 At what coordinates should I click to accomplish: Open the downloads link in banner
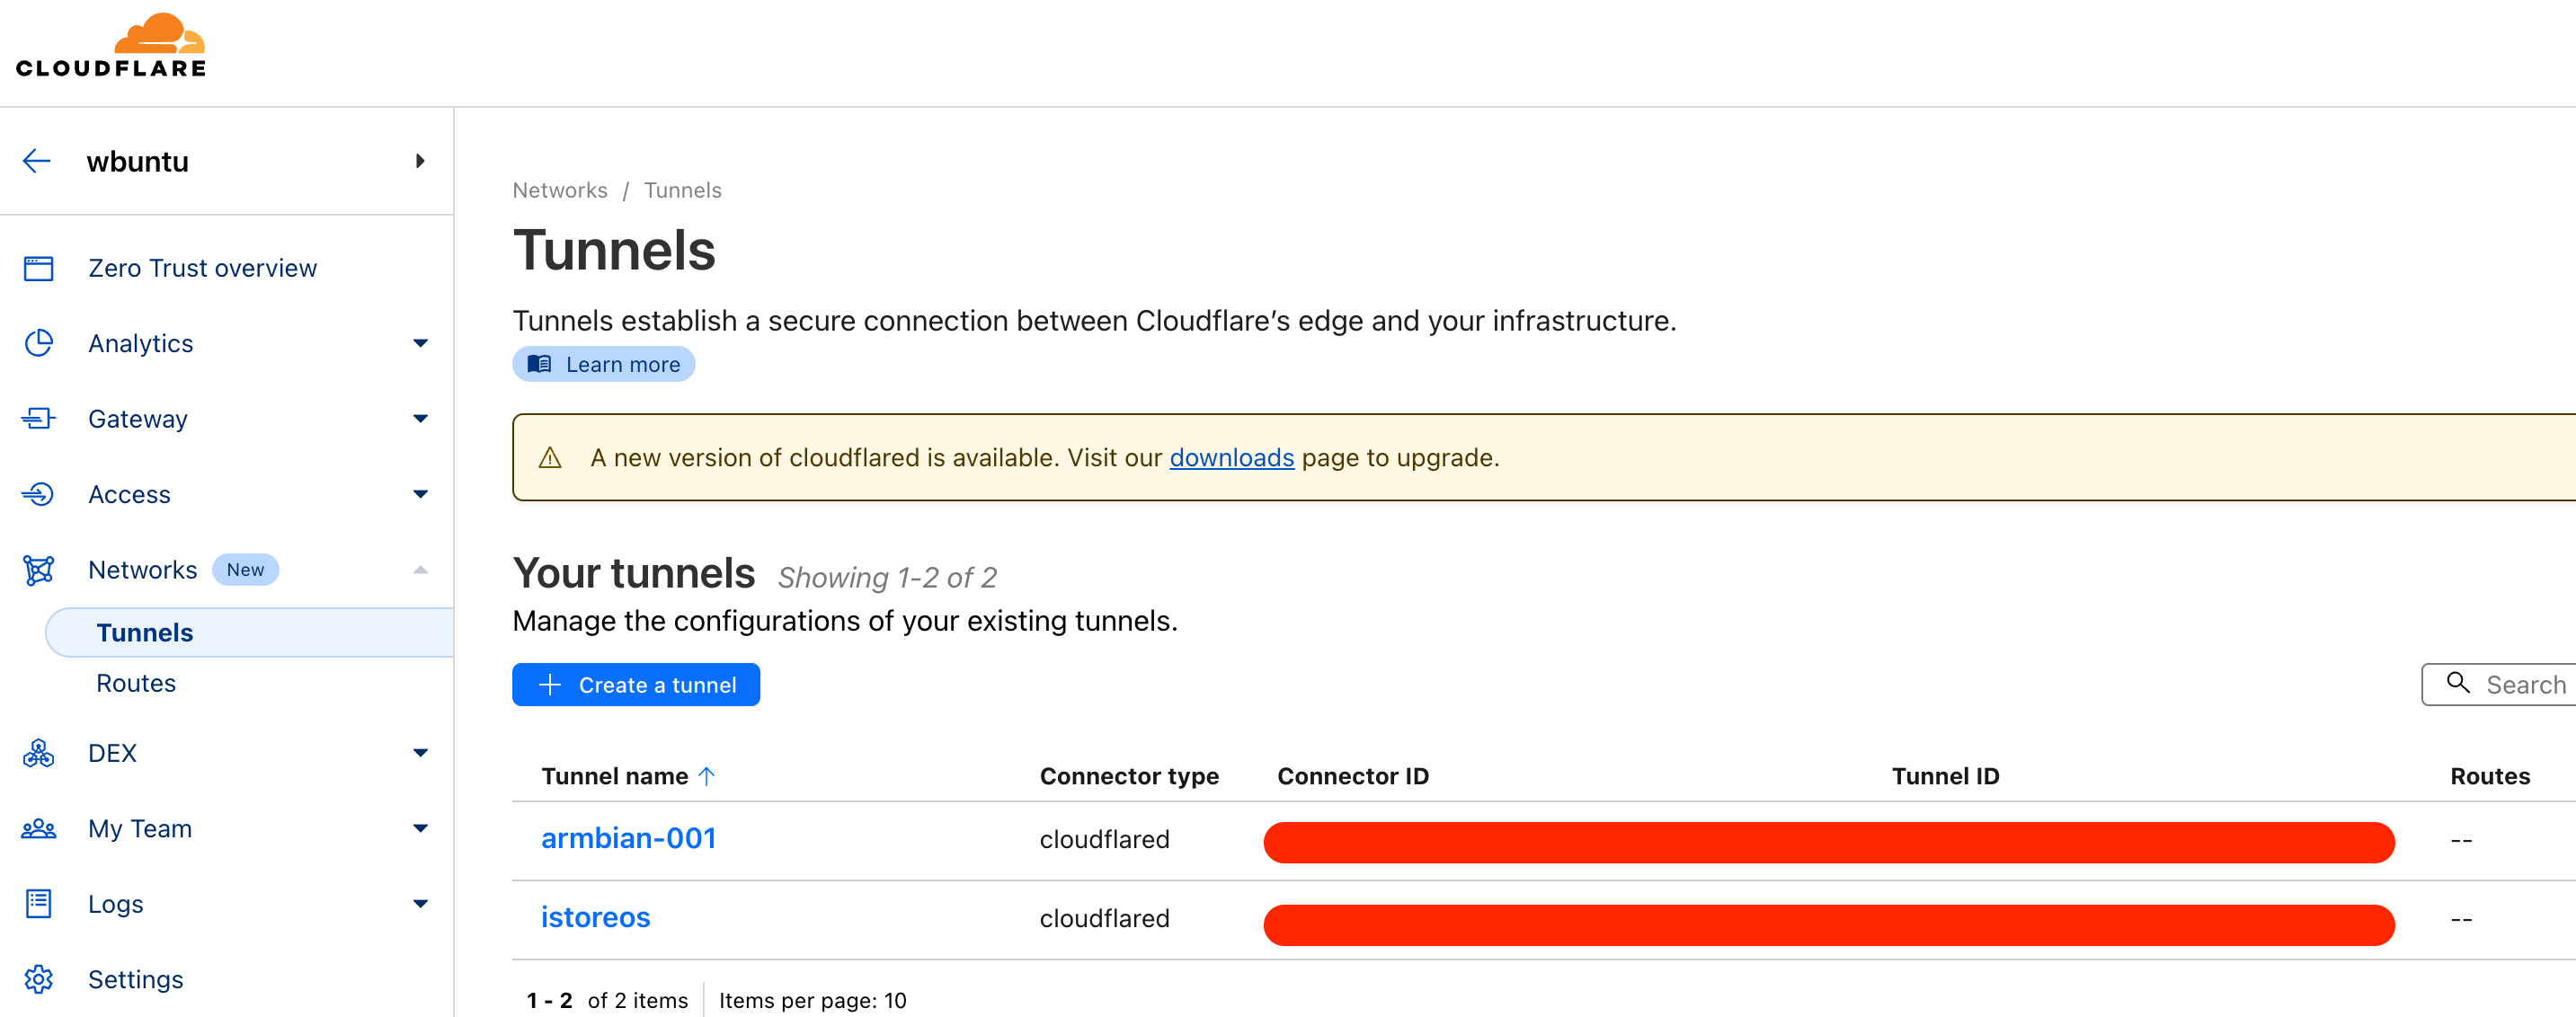pyautogui.click(x=1231, y=458)
